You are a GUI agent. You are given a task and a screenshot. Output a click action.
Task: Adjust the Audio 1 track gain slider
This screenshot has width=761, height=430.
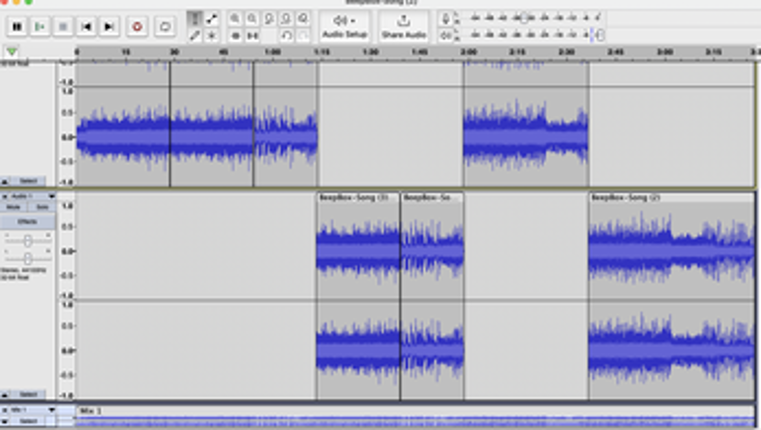28,240
